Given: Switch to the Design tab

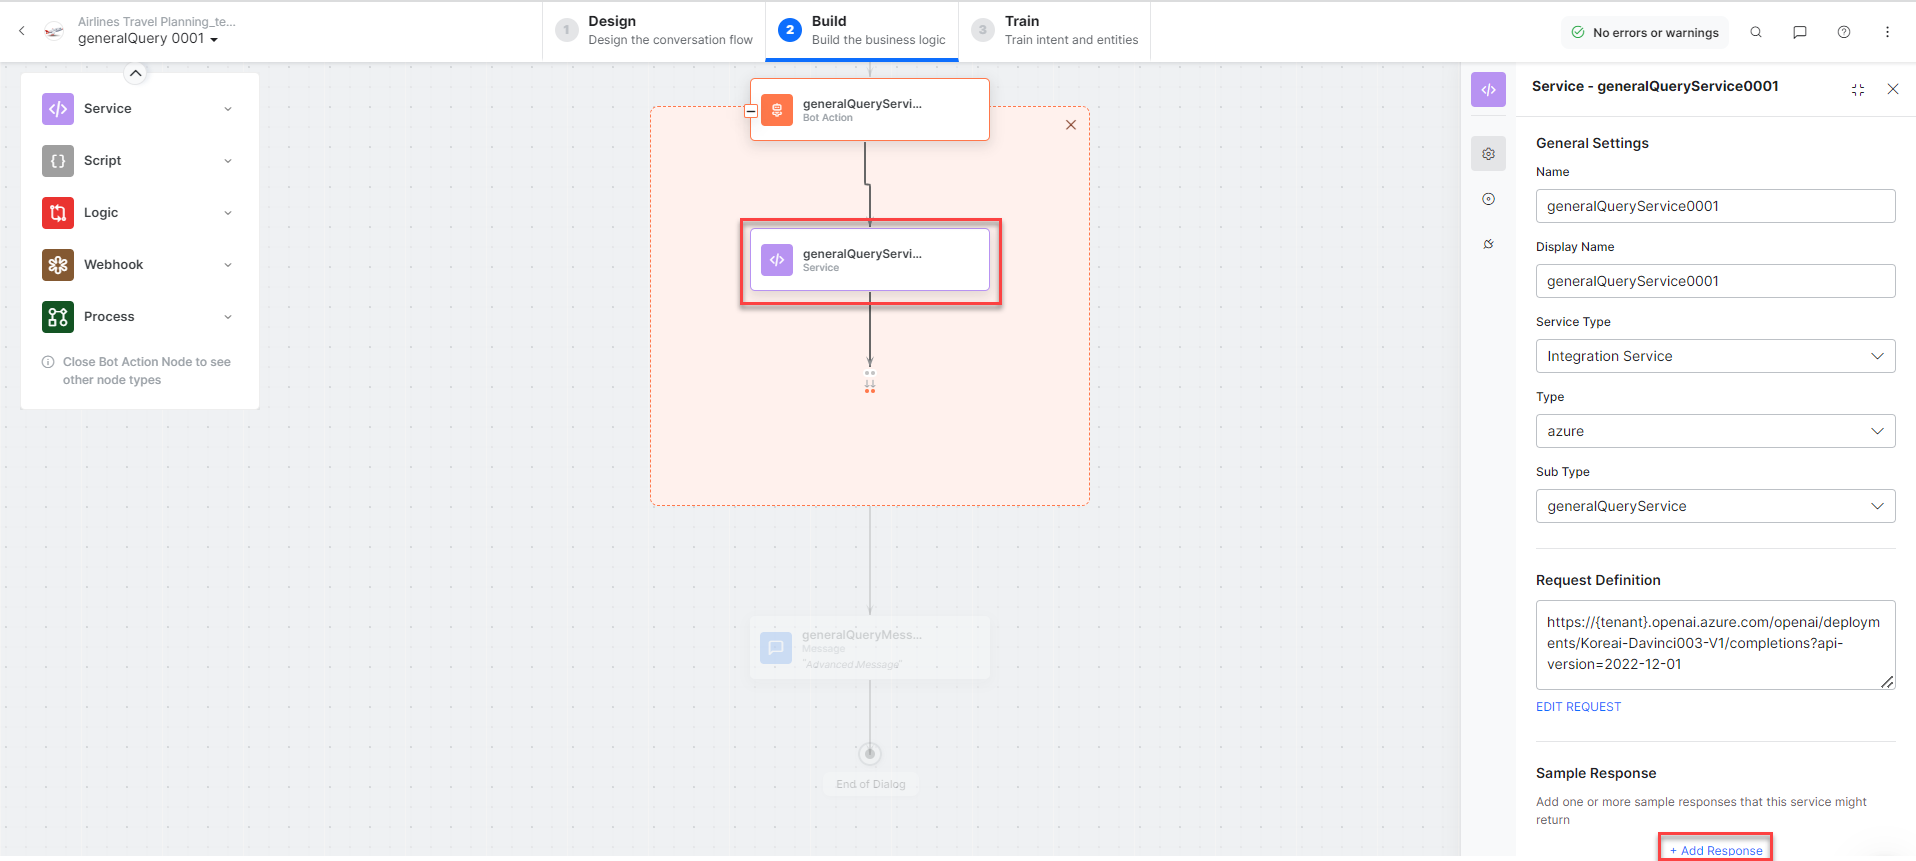Looking at the screenshot, I should (655, 31).
